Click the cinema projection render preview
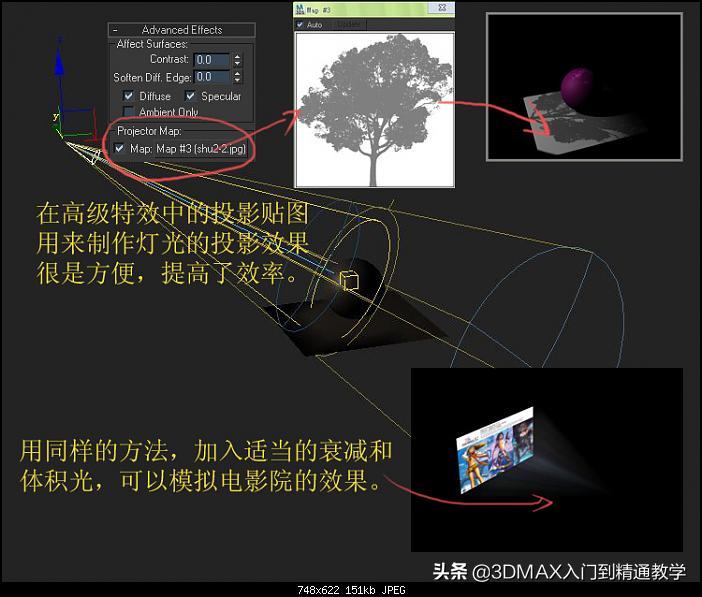This screenshot has height=597, width=702. (x=547, y=460)
